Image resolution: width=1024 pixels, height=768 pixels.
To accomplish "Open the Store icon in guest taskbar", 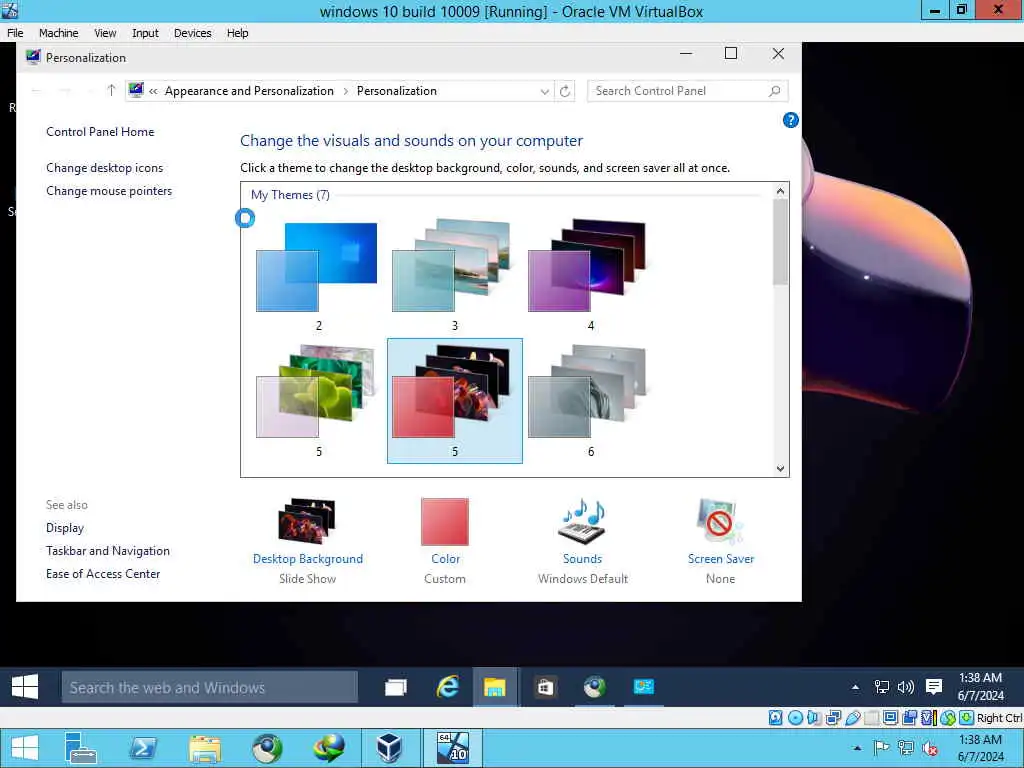I will coord(545,687).
